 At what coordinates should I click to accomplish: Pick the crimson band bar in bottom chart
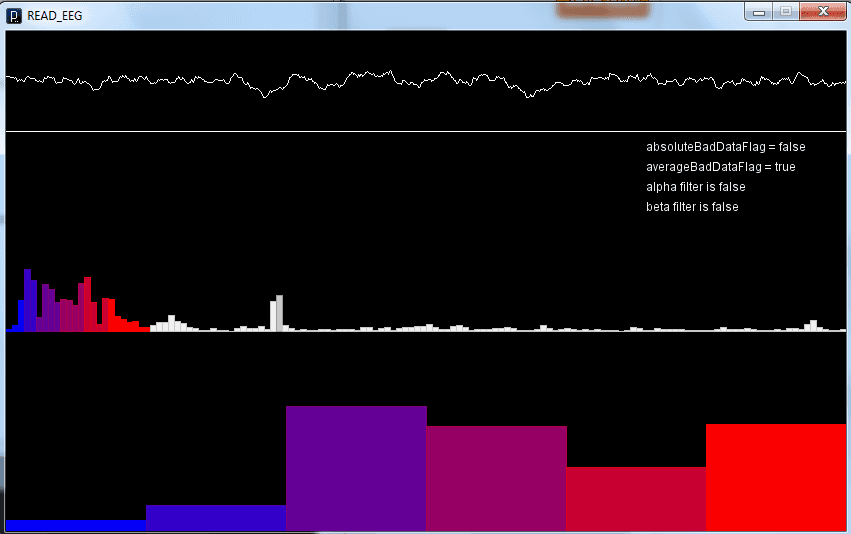pyautogui.click(x=636, y=499)
